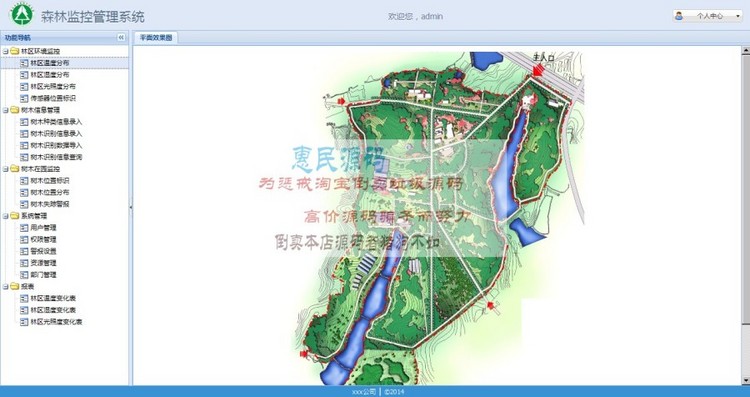Click the 树木在园监控 folder icon
This screenshot has width=750, height=397.
point(15,169)
